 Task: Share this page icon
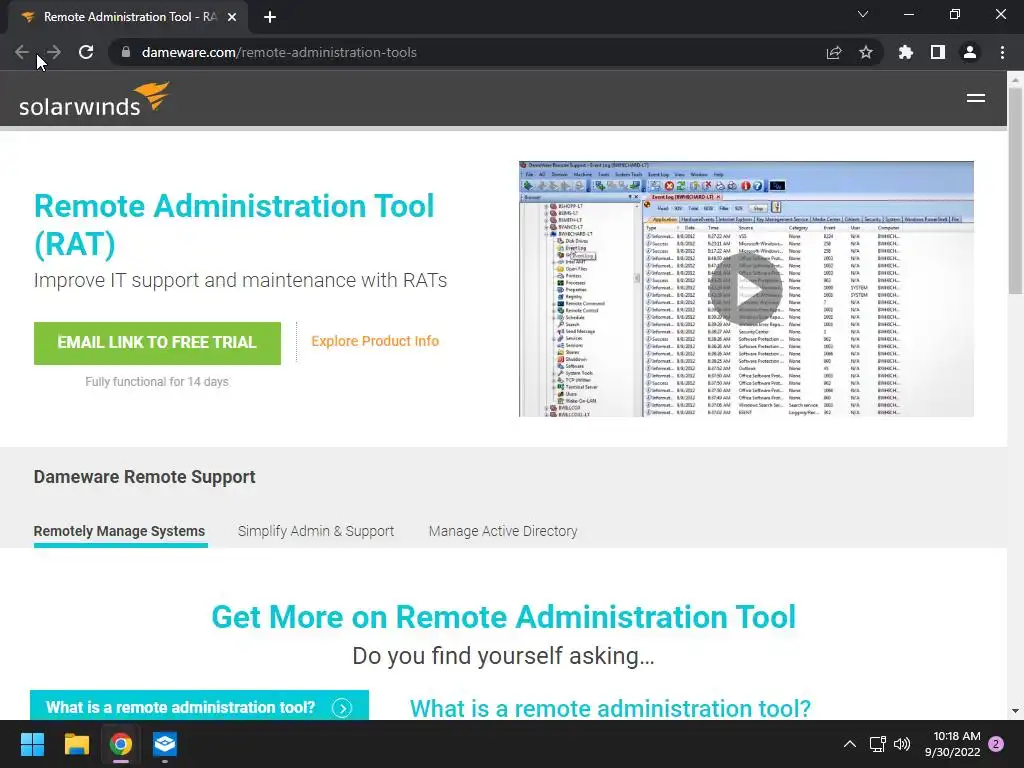tap(834, 52)
